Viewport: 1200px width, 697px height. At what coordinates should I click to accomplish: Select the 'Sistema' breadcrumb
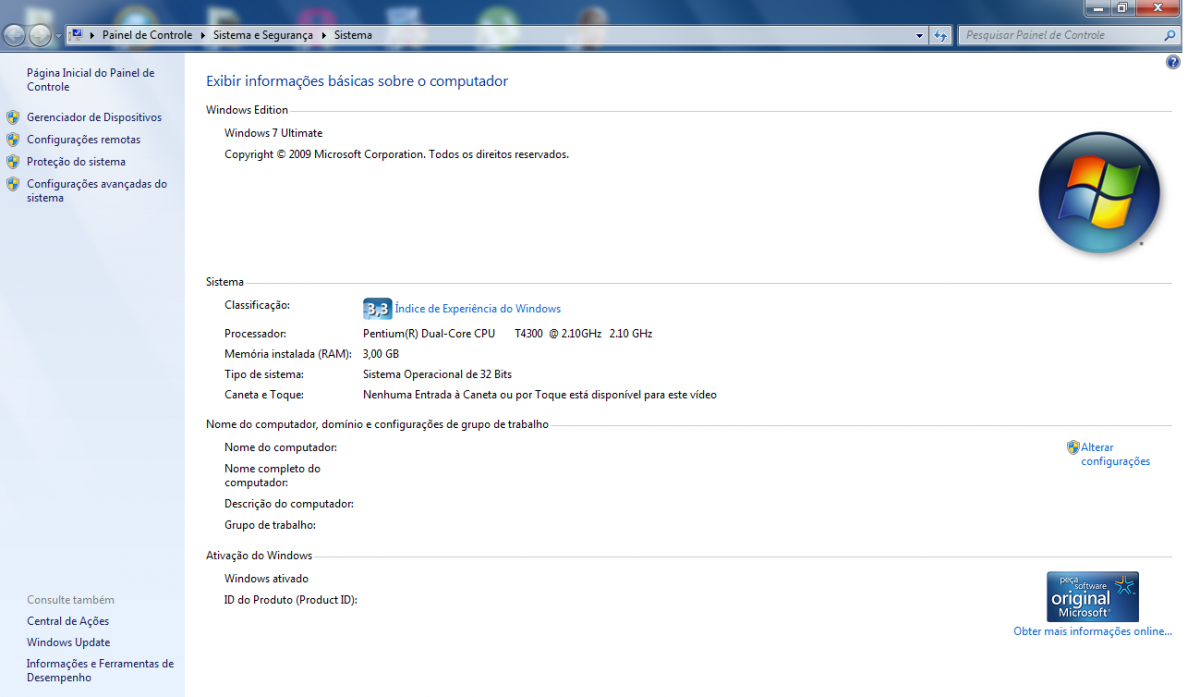coord(353,35)
